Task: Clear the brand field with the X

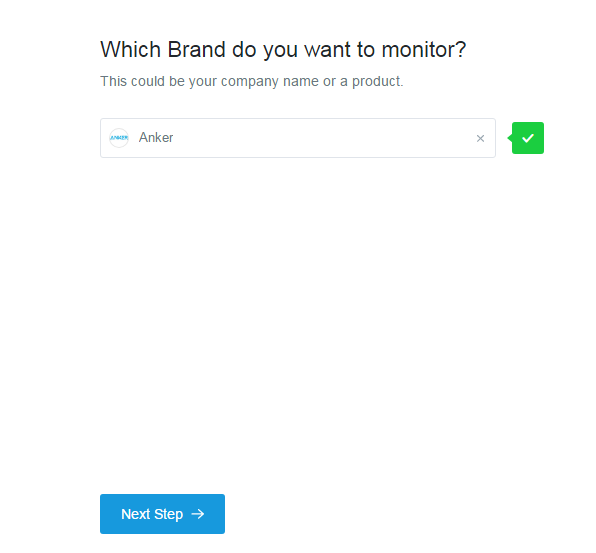Action: 480,138
